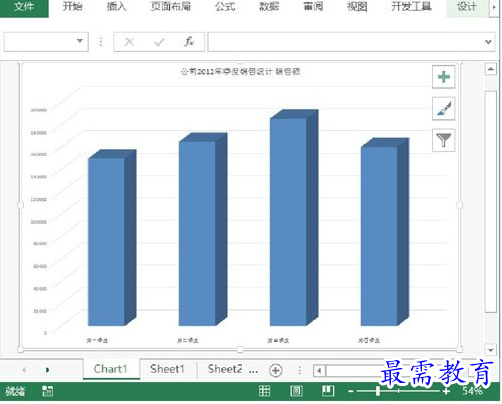
Task: Switch to the 视图 ribbon tab
Action: [357, 7]
